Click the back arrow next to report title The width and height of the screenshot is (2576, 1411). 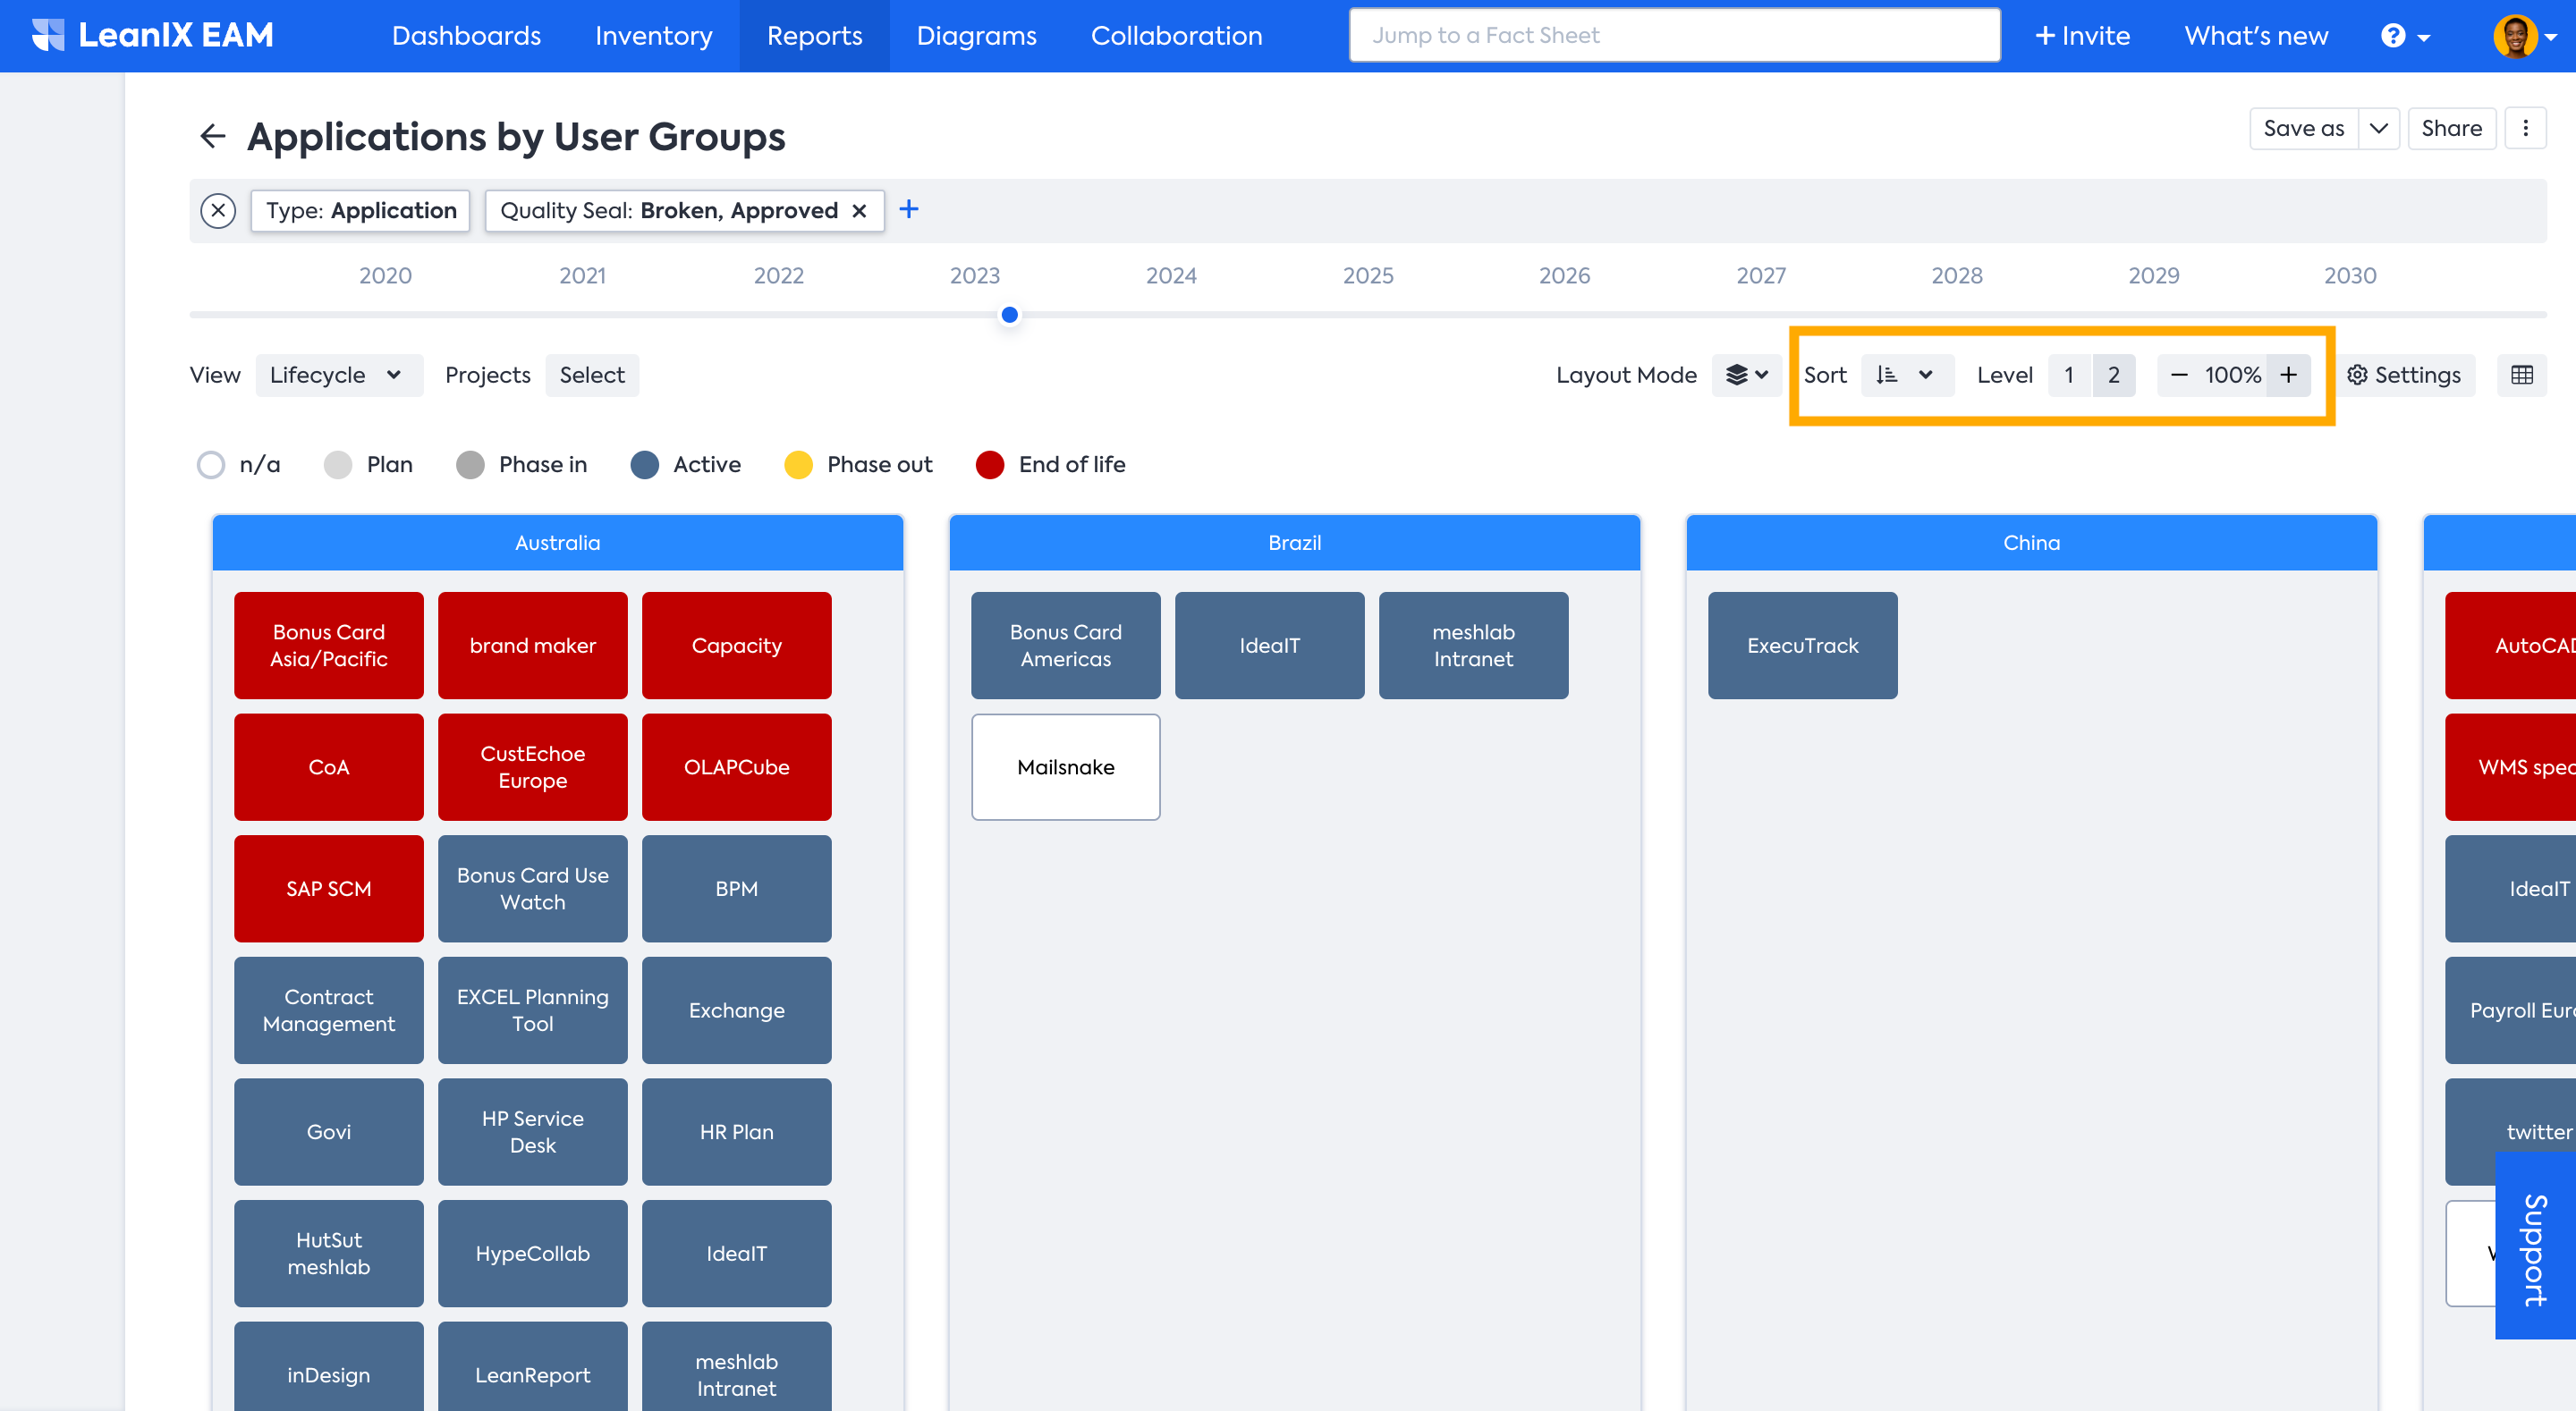212,136
